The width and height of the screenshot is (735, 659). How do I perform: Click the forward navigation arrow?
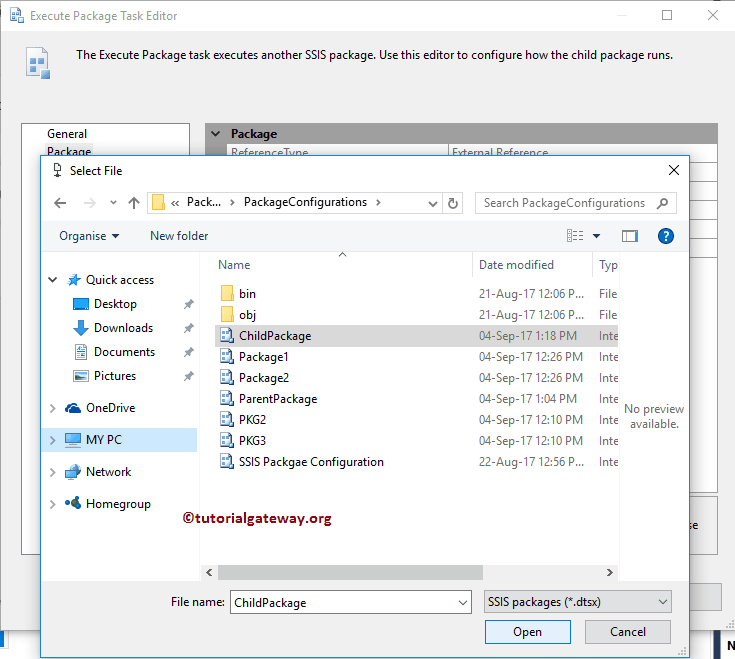(90, 203)
